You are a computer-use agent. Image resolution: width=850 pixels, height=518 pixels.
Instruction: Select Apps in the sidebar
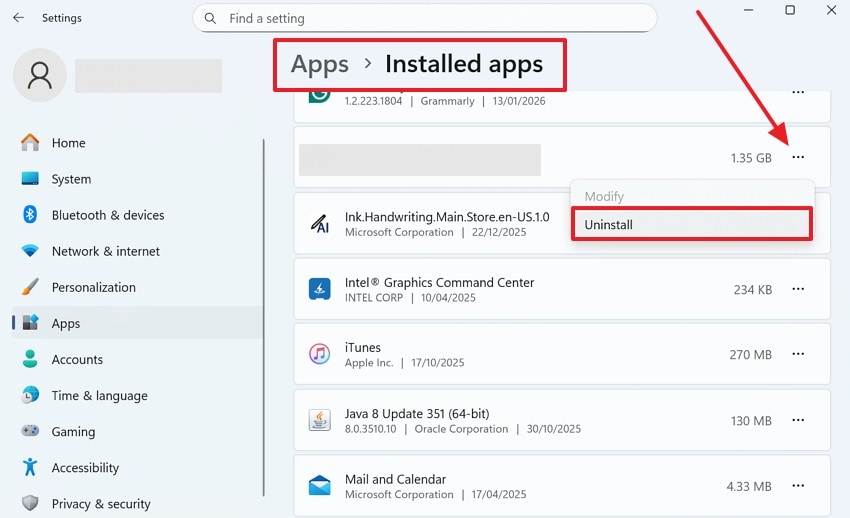pos(138,323)
